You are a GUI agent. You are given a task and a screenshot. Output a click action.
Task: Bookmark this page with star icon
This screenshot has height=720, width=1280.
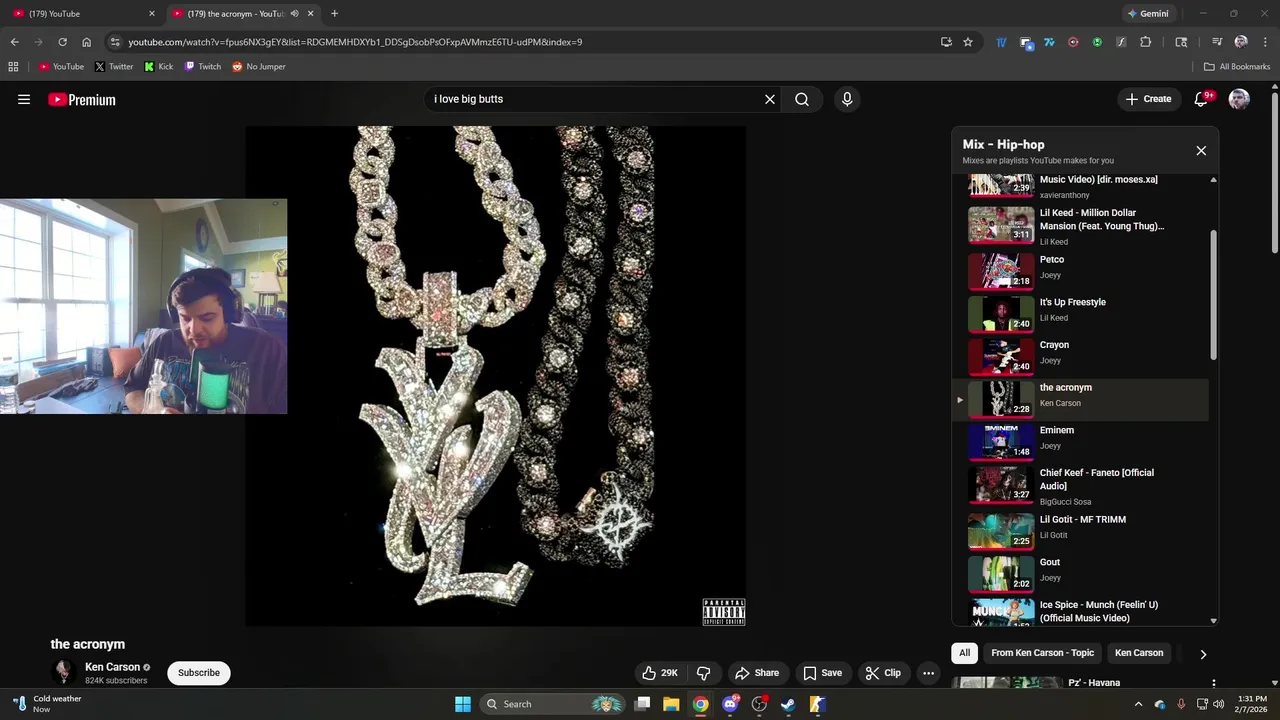click(x=968, y=42)
